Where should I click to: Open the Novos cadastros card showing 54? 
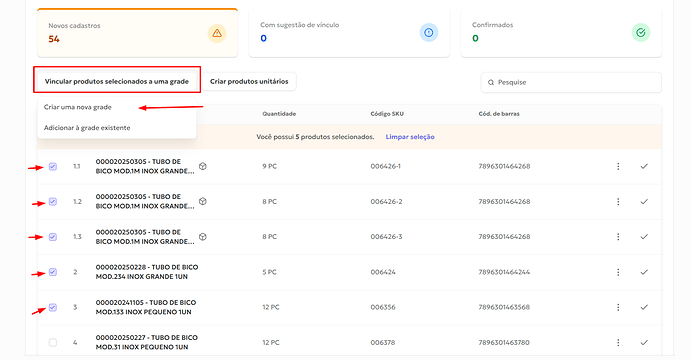click(x=137, y=33)
